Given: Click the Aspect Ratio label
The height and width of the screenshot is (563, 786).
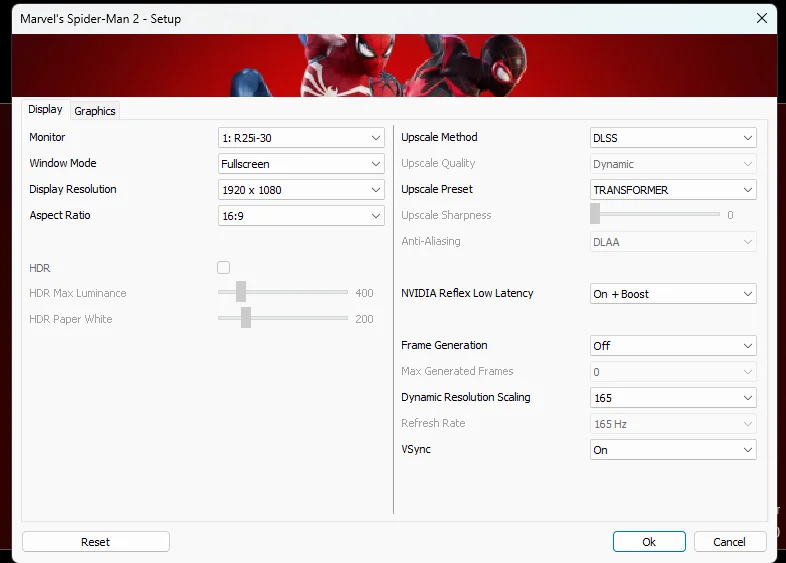Looking at the screenshot, I should [x=60, y=216].
